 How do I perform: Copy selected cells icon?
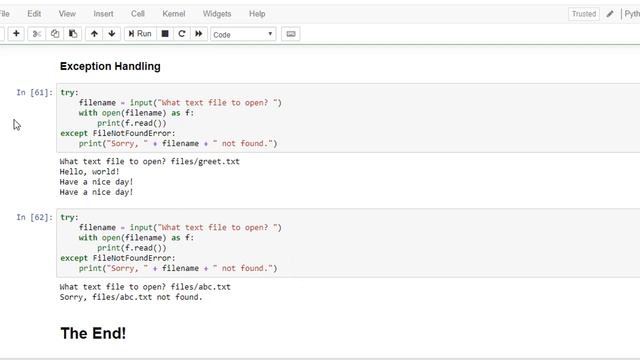click(x=55, y=34)
